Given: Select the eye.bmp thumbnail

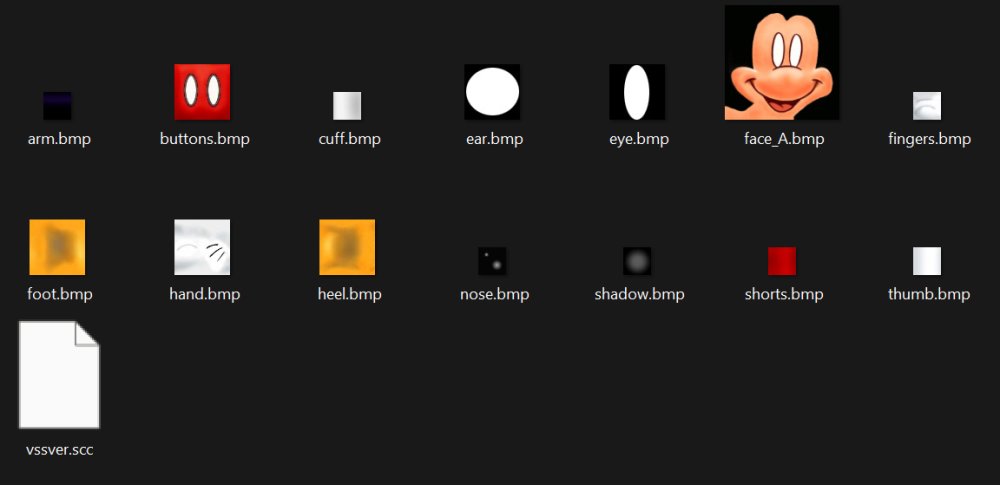Looking at the screenshot, I should [x=636, y=92].
